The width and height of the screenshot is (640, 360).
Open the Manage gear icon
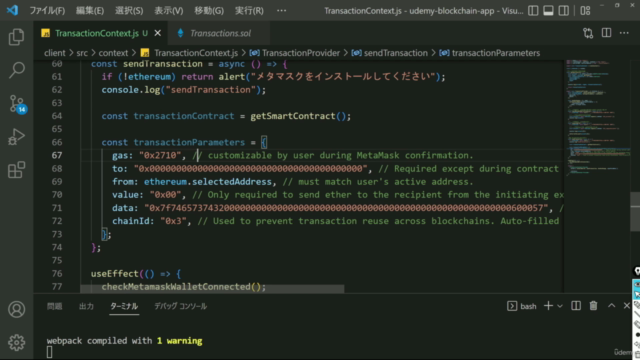(x=16, y=342)
